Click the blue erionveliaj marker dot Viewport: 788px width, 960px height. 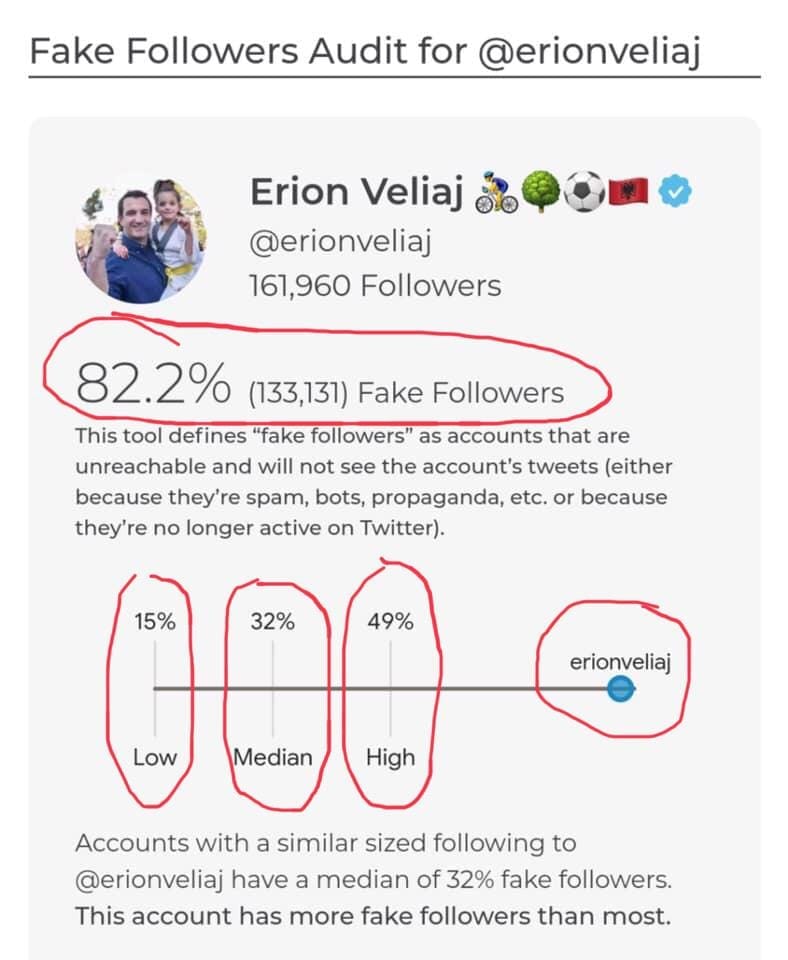621,689
